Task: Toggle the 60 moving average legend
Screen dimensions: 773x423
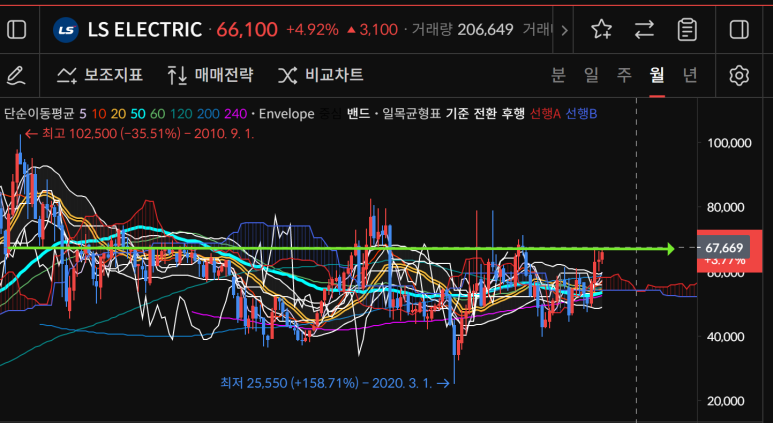Action: point(157,114)
